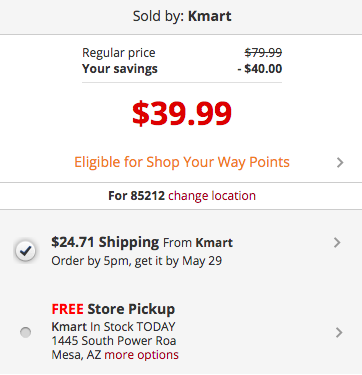Viewport: 362px width, 375px height.
Task: Click the 1445 South Power Road address
Action: (114, 341)
